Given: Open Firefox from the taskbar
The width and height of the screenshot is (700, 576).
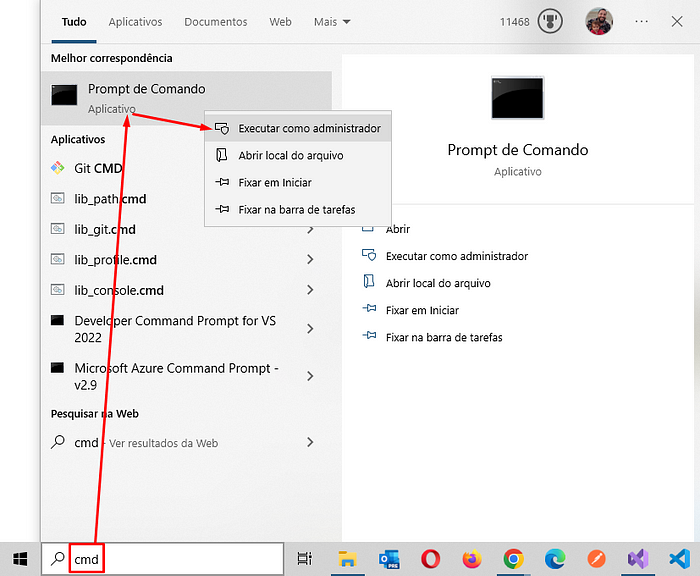Looking at the screenshot, I should [x=472, y=559].
